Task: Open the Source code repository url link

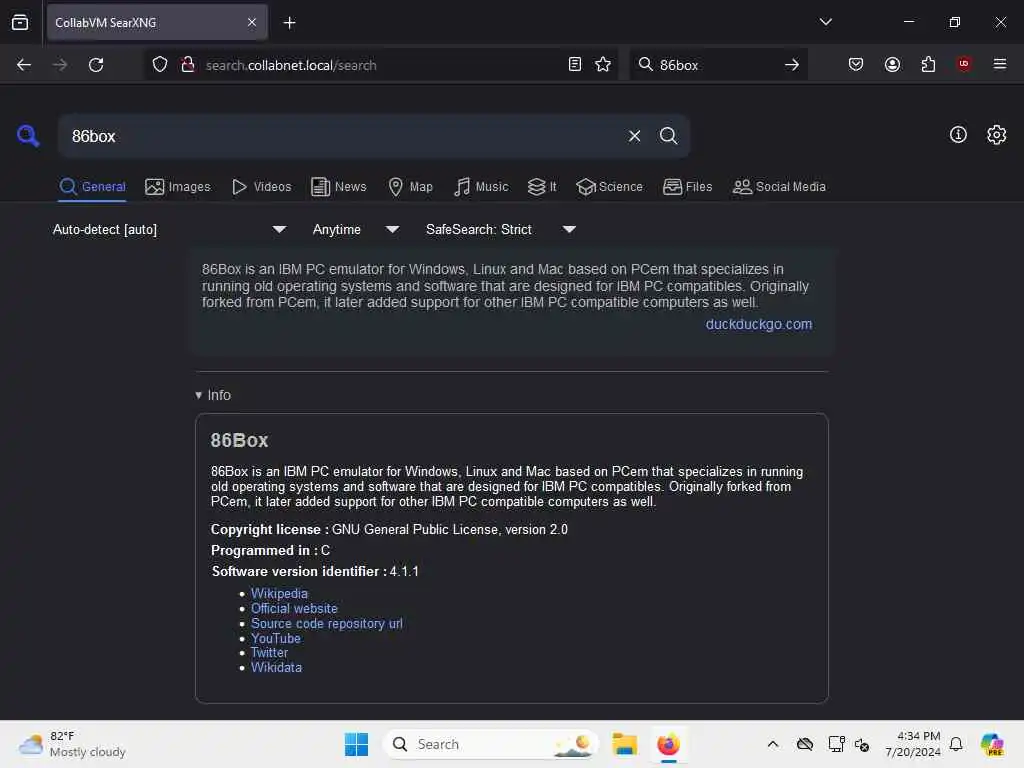Action: (x=327, y=623)
